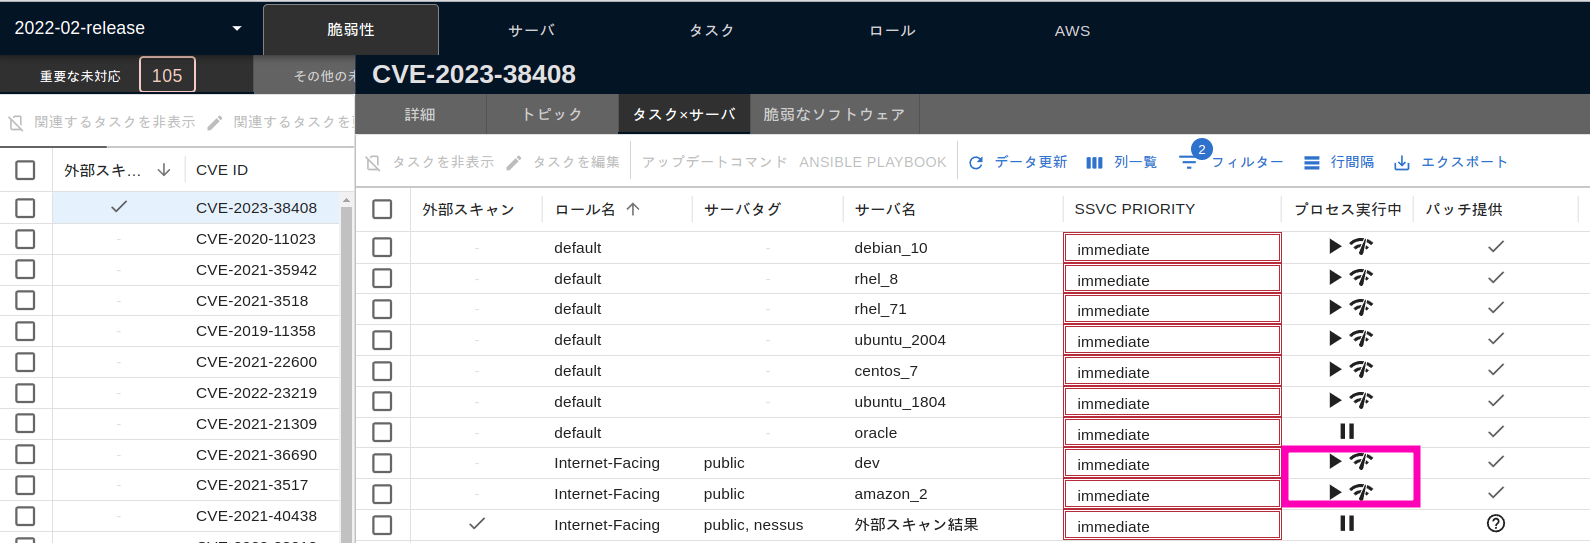1590x543 pixels.
Task: Toggle the checkbox next to CVE-2020-11023
Action: point(25,239)
